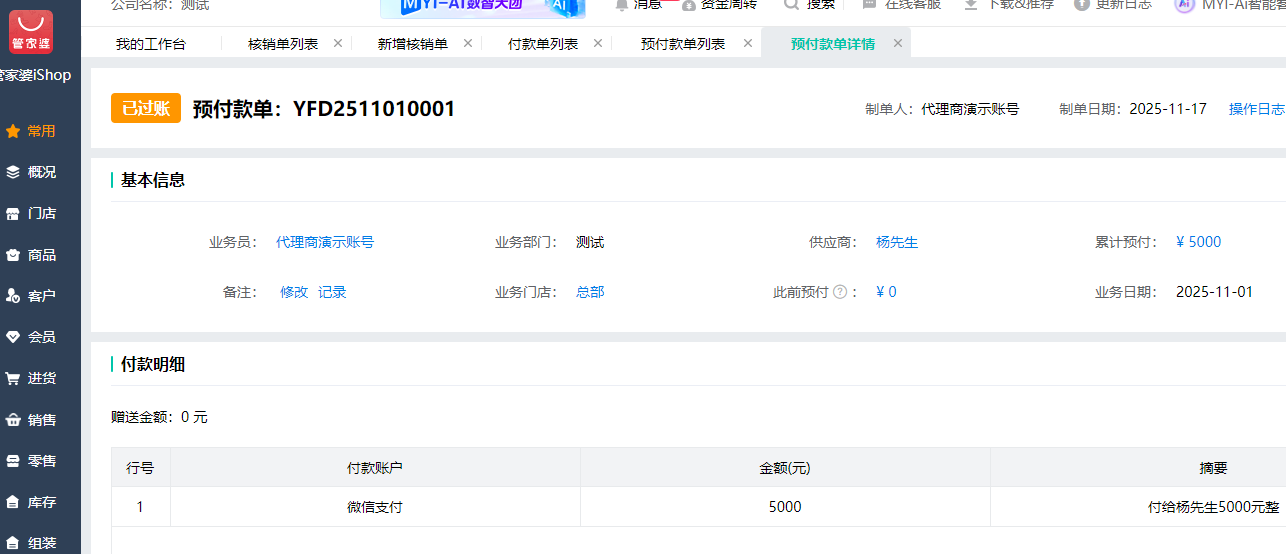Click the 业务日期 value 2025-11-01
1286x554 pixels.
[1214, 292]
